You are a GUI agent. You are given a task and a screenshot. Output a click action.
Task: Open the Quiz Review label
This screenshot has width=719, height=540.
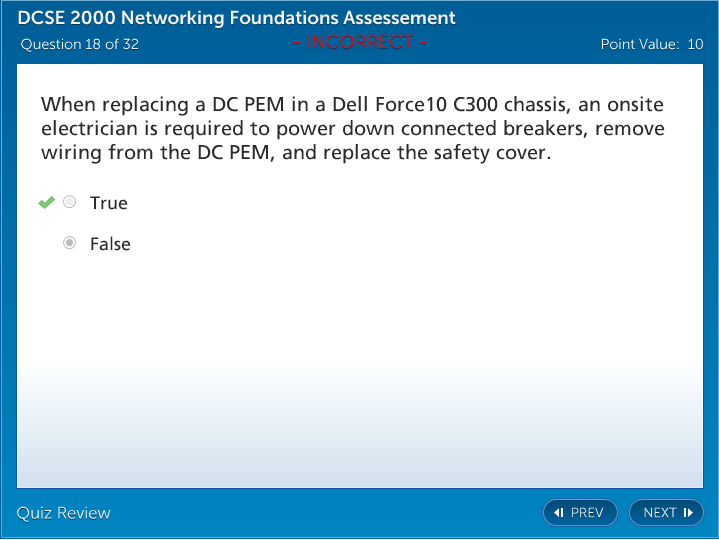point(64,513)
